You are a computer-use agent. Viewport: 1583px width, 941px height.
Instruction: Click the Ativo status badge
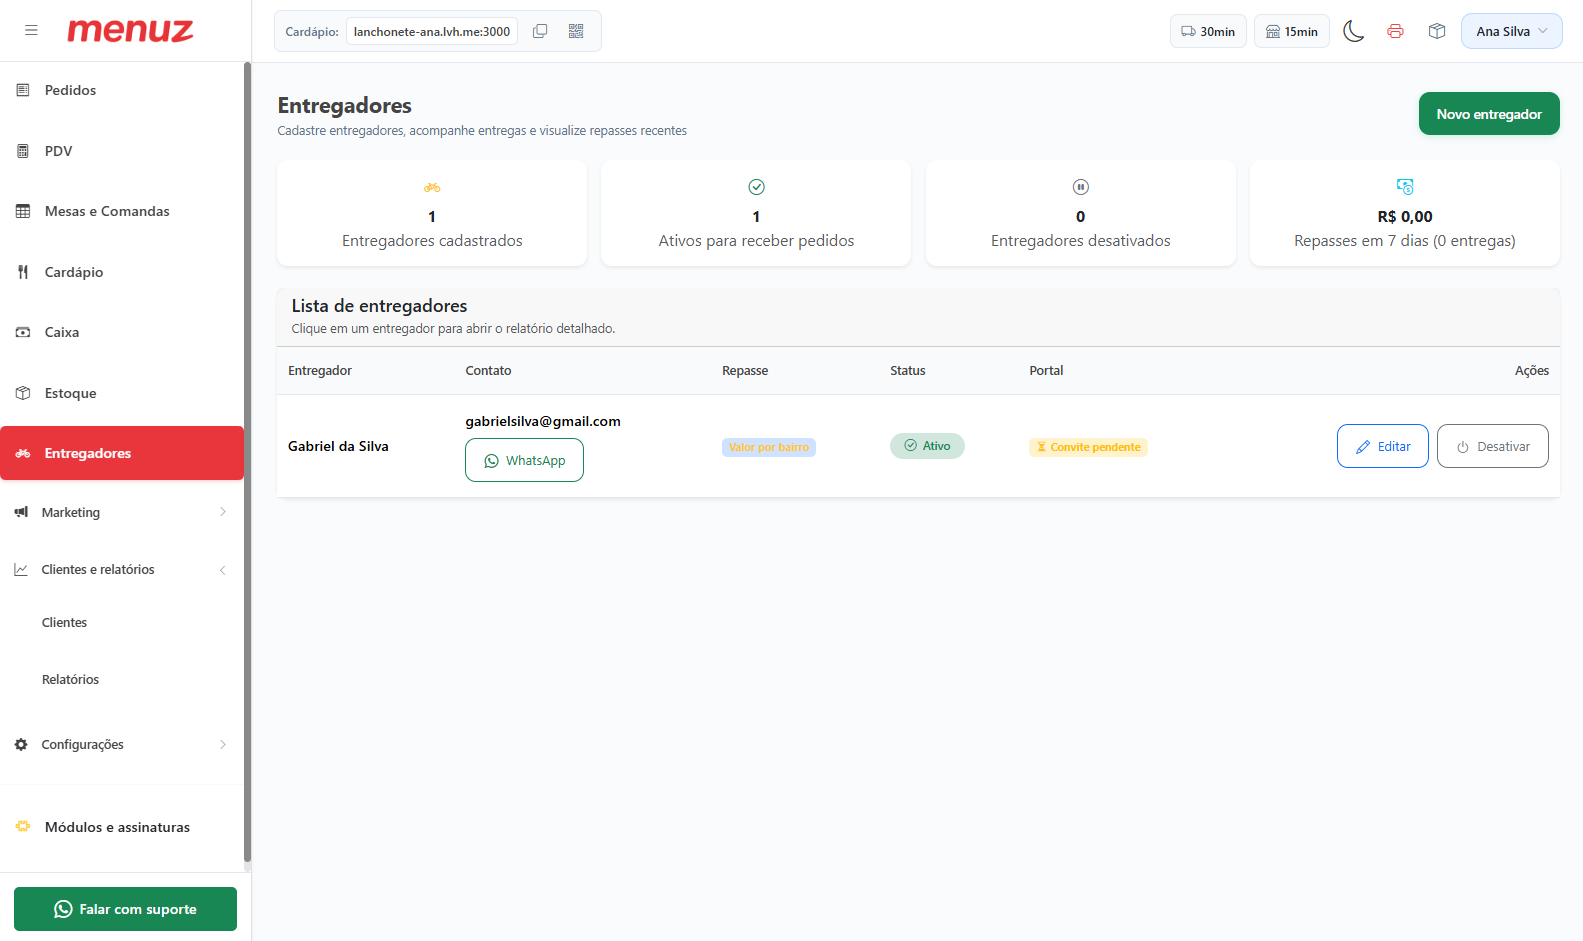coord(927,446)
